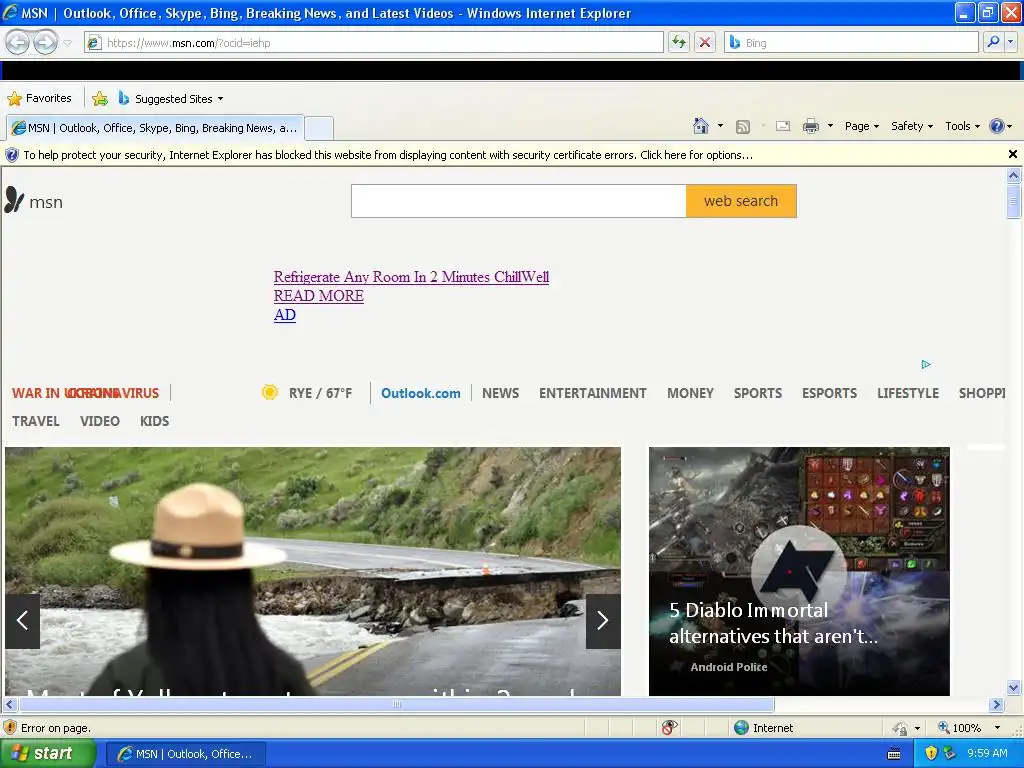Click the AD link

pyautogui.click(x=285, y=315)
